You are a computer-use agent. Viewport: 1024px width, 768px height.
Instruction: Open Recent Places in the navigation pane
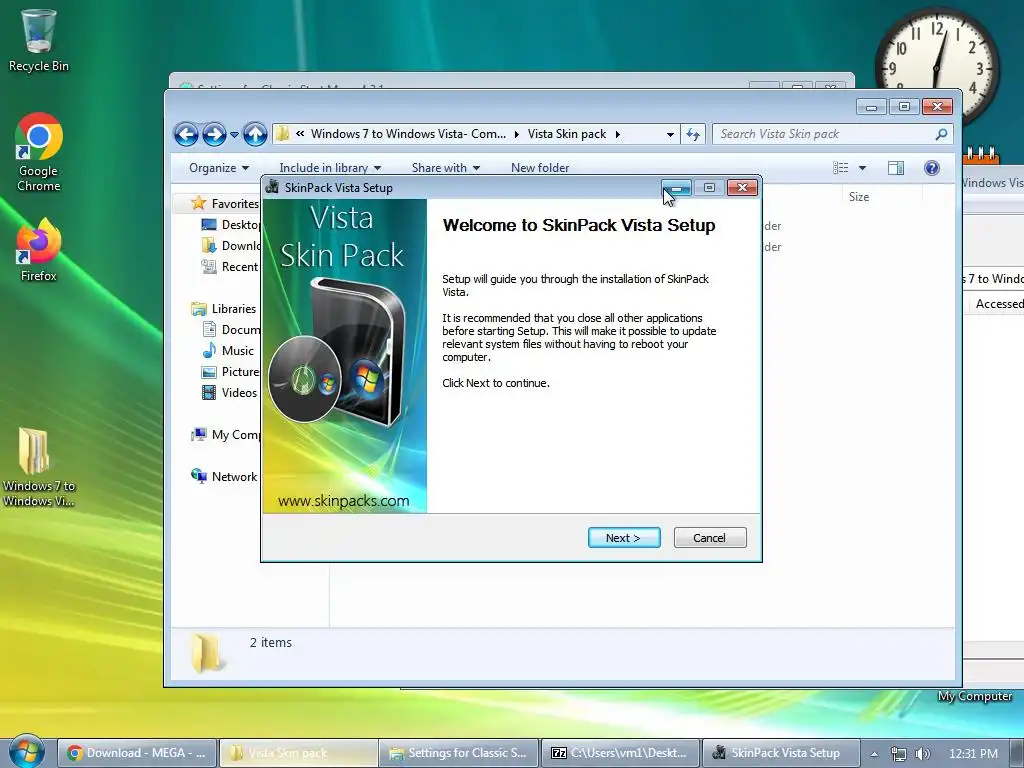click(x=231, y=266)
